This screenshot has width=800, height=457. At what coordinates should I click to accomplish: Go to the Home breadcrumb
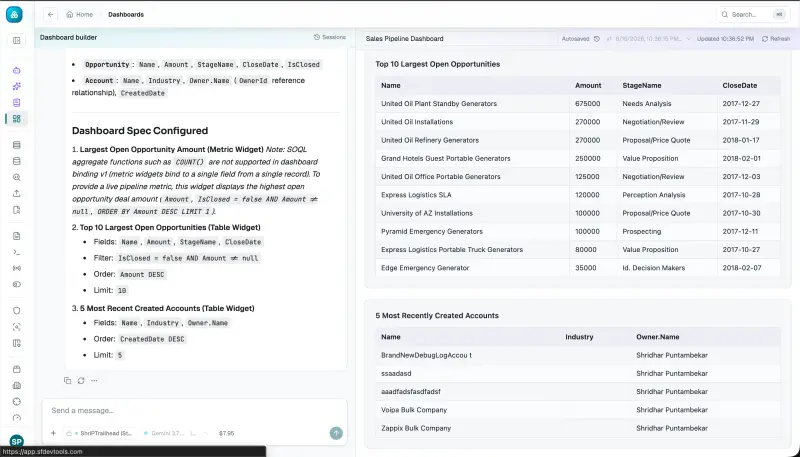click(x=80, y=15)
